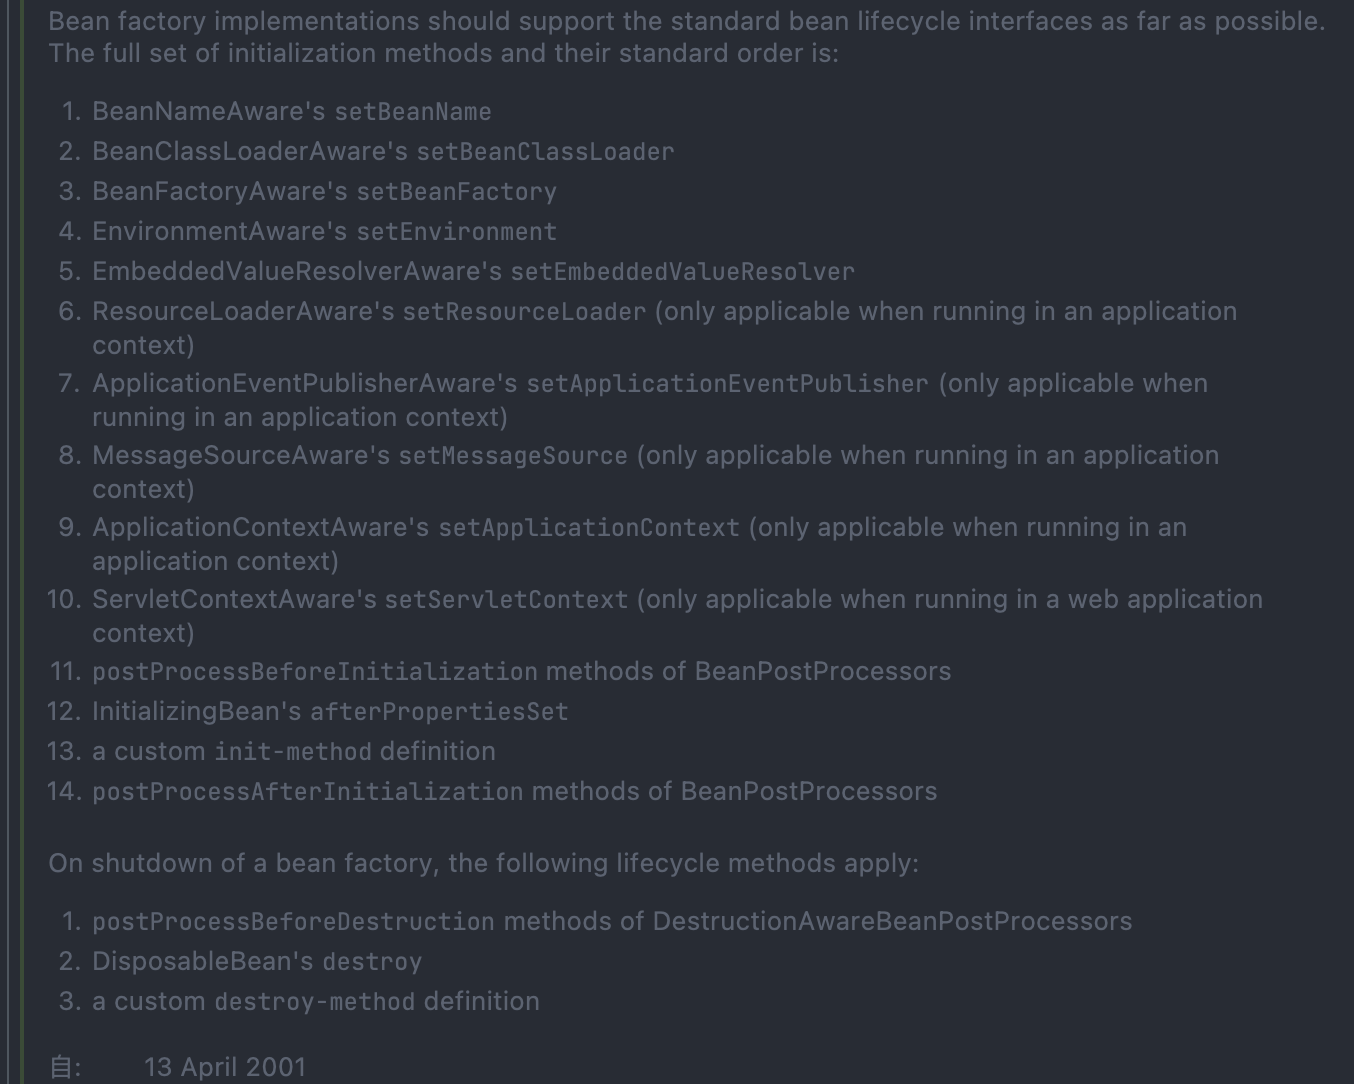Click the setEmbeddedValueResolver code text

[x=682, y=272]
